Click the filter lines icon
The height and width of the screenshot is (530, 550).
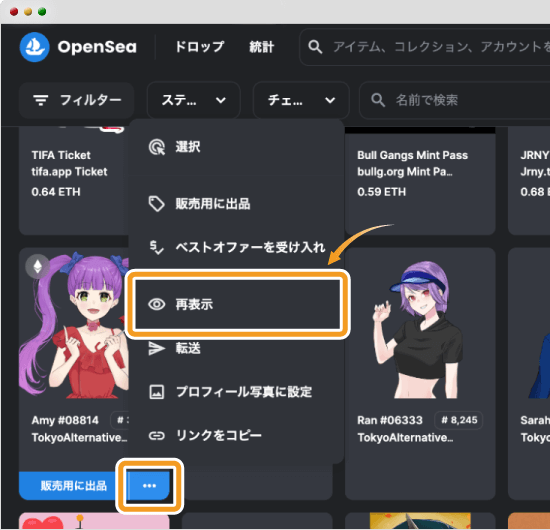41,100
